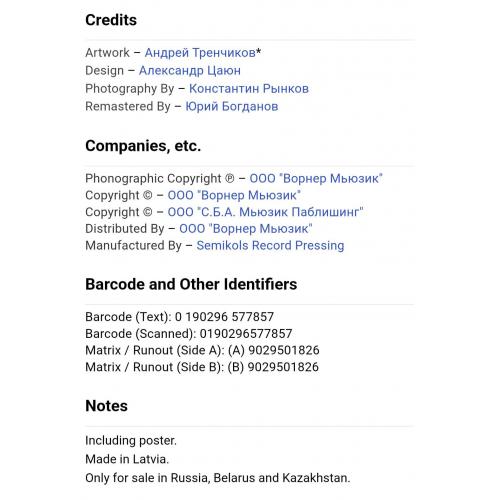Click the Matrix / Runout Side B line
Viewport: 500px width, 500px height.
pos(202,367)
